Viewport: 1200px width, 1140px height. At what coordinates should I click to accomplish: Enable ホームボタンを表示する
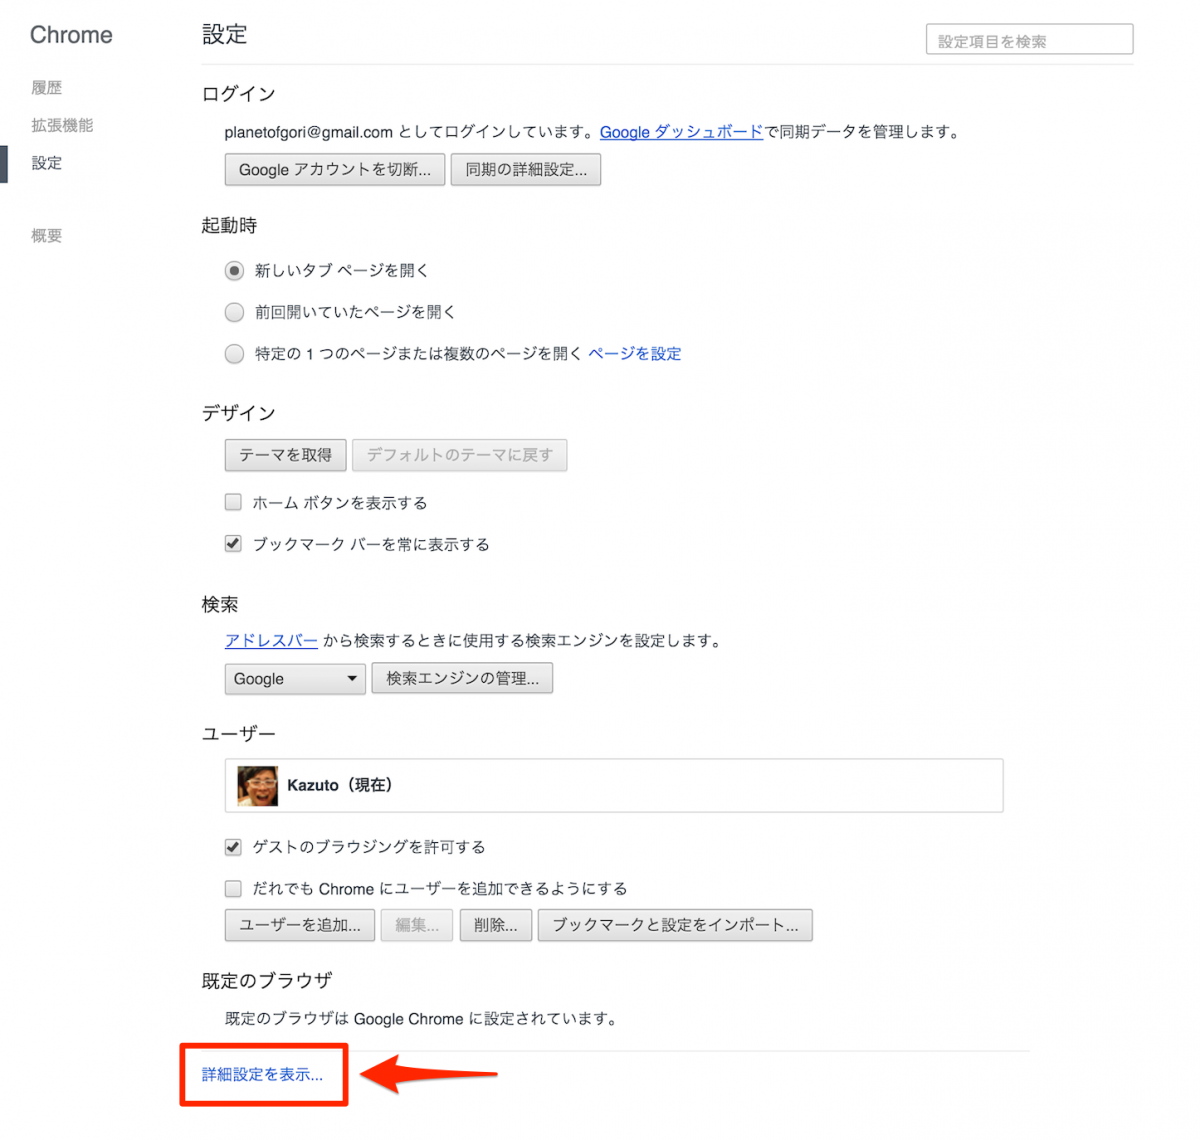[232, 502]
